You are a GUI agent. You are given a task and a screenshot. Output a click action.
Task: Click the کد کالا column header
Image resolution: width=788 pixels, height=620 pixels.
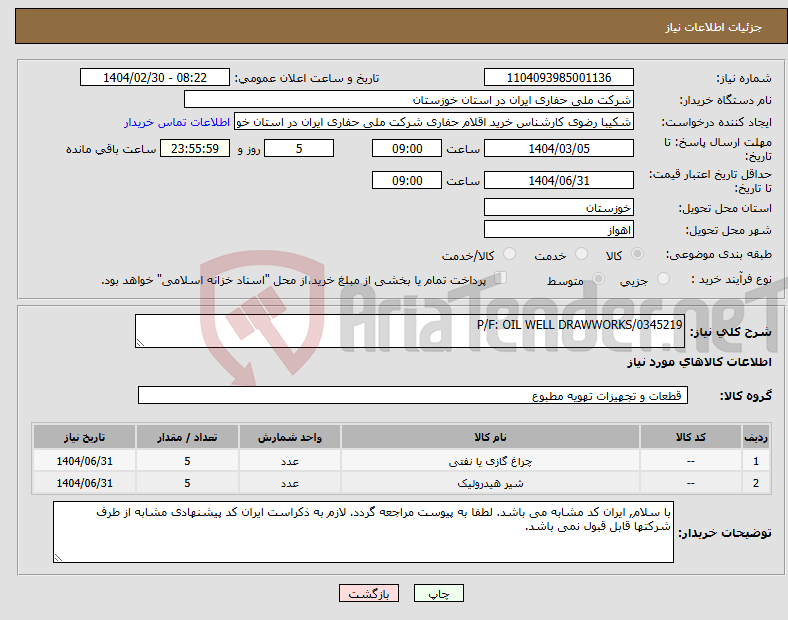pyautogui.click(x=691, y=437)
